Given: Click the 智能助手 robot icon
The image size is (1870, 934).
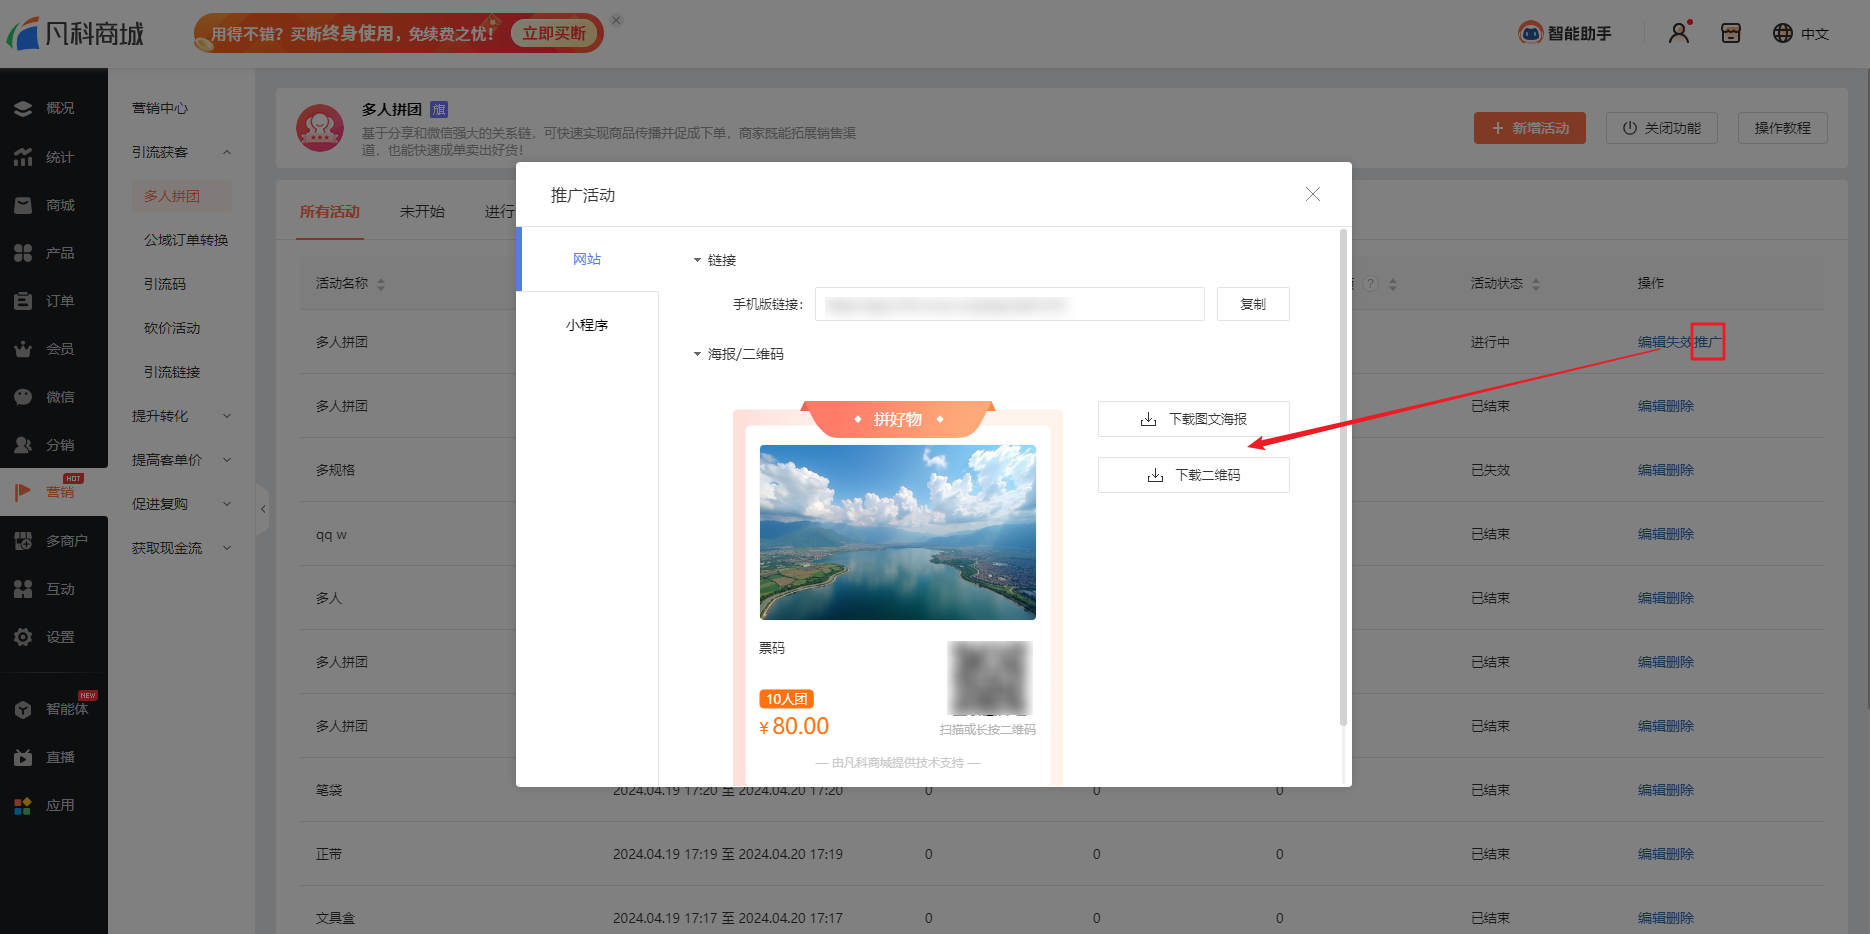Looking at the screenshot, I should coord(1530,33).
